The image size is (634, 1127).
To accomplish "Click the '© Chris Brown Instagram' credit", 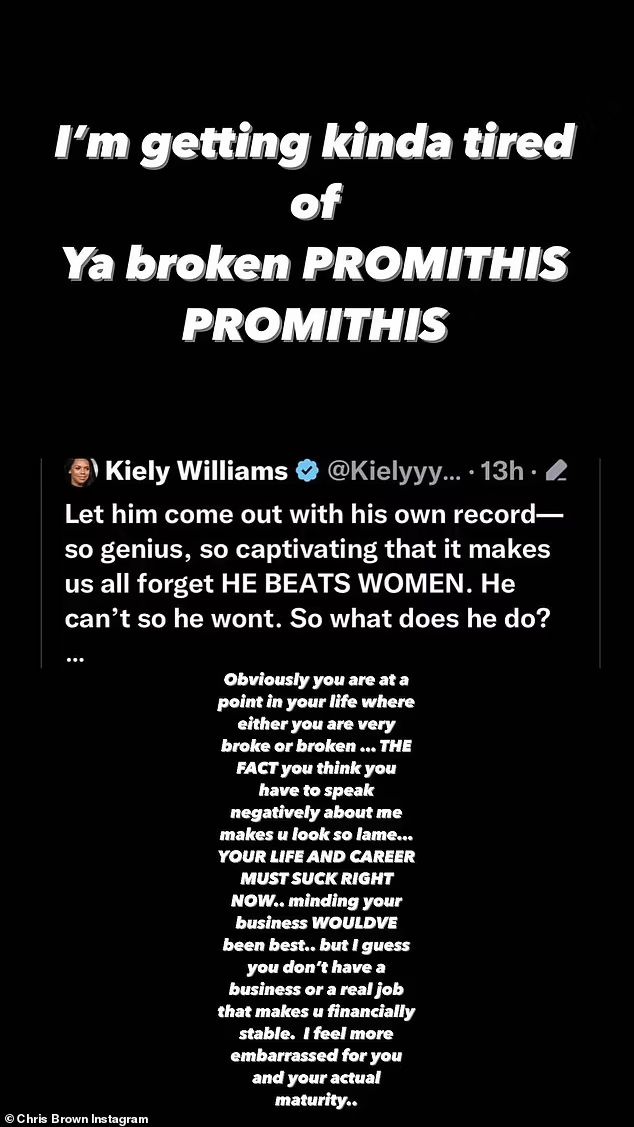I will pos(76,1119).
